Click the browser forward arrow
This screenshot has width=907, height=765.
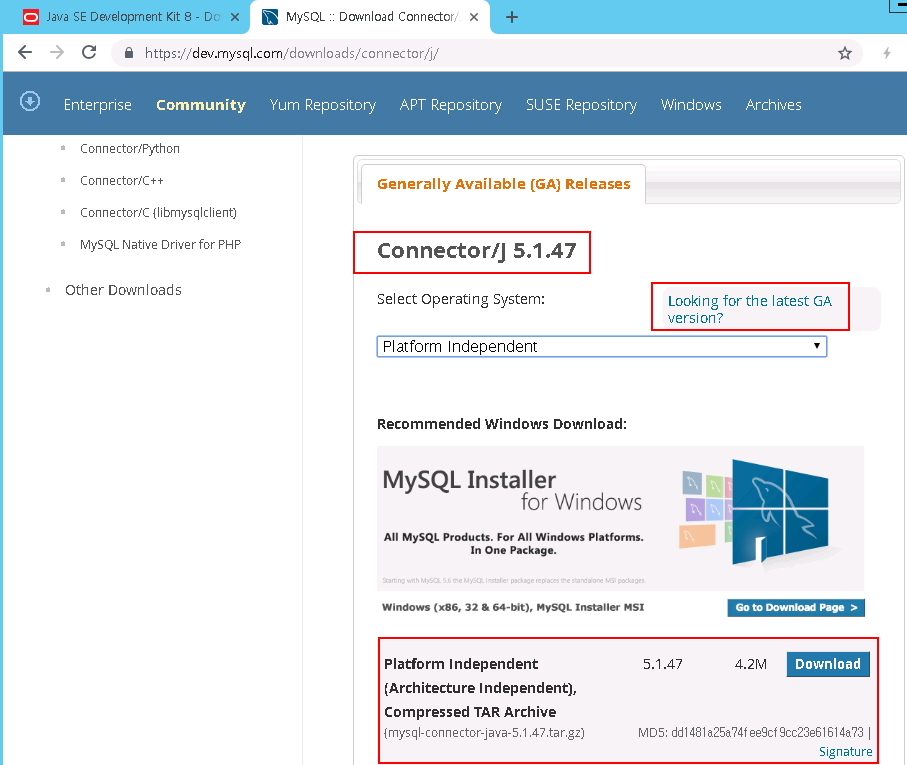point(57,53)
